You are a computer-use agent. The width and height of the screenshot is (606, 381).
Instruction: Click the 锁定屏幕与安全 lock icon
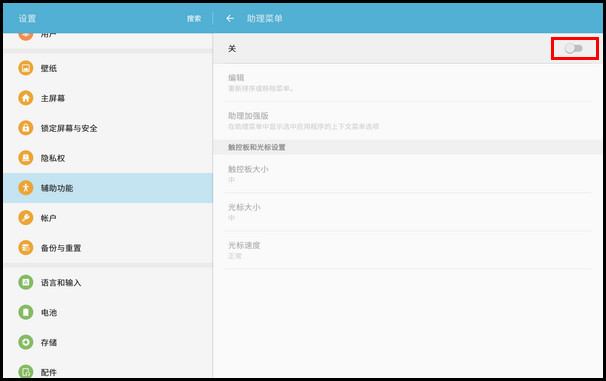(x=26, y=128)
